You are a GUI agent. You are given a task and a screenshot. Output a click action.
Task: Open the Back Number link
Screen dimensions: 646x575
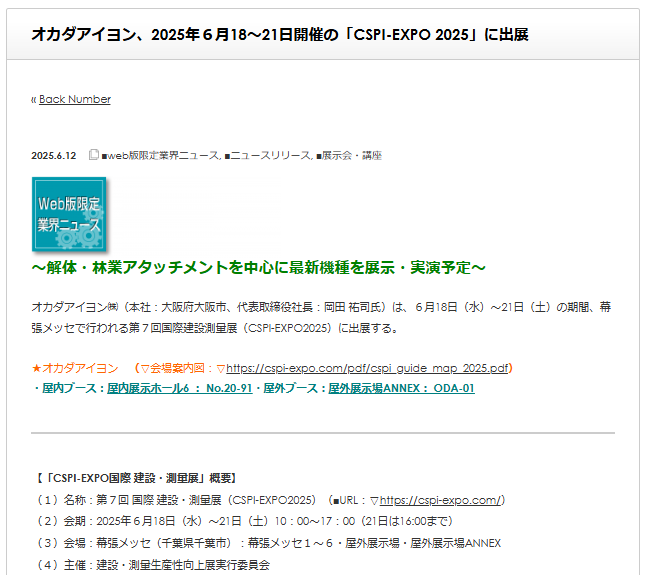(75, 99)
